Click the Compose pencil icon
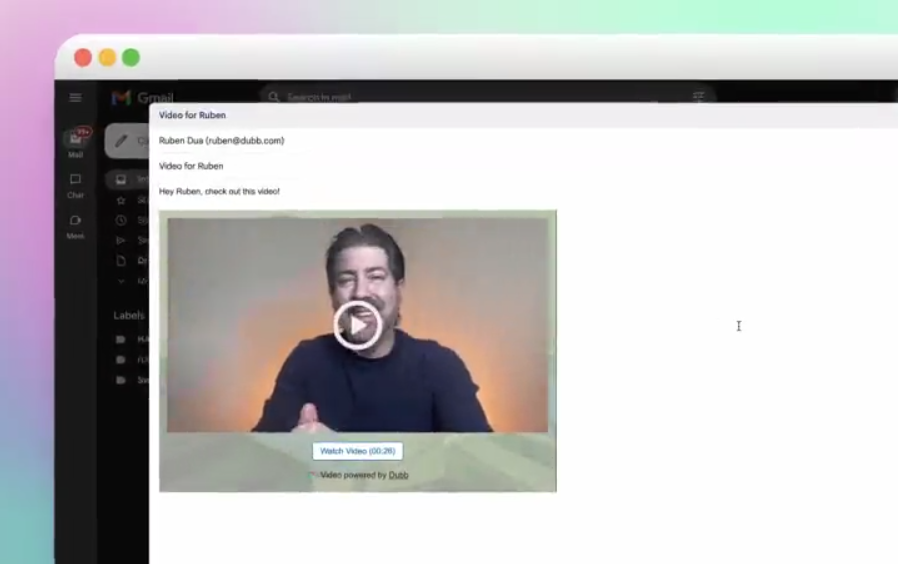The width and height of the screenshot is (900, 564). 122,141
